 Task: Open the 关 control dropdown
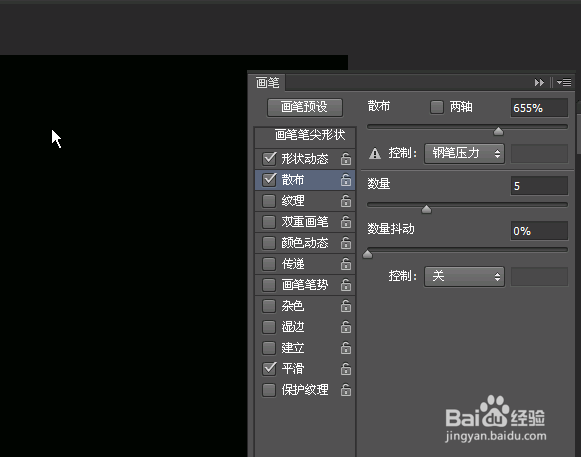(464, 276)
